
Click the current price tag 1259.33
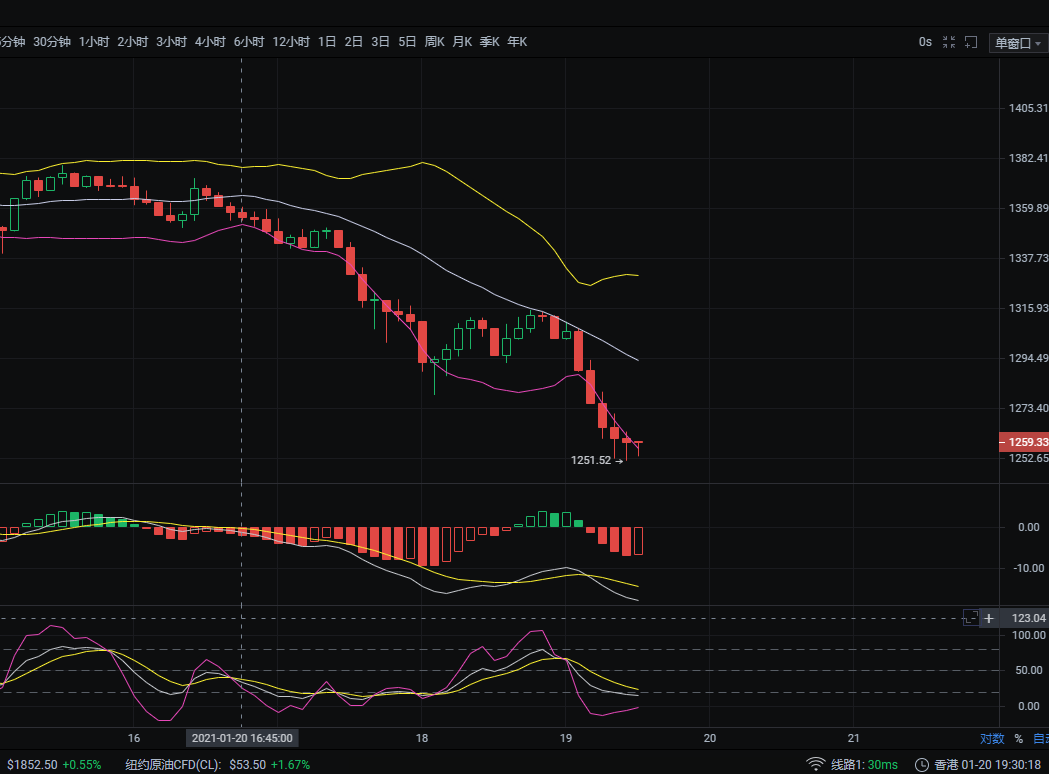[x=1024, y=442]
